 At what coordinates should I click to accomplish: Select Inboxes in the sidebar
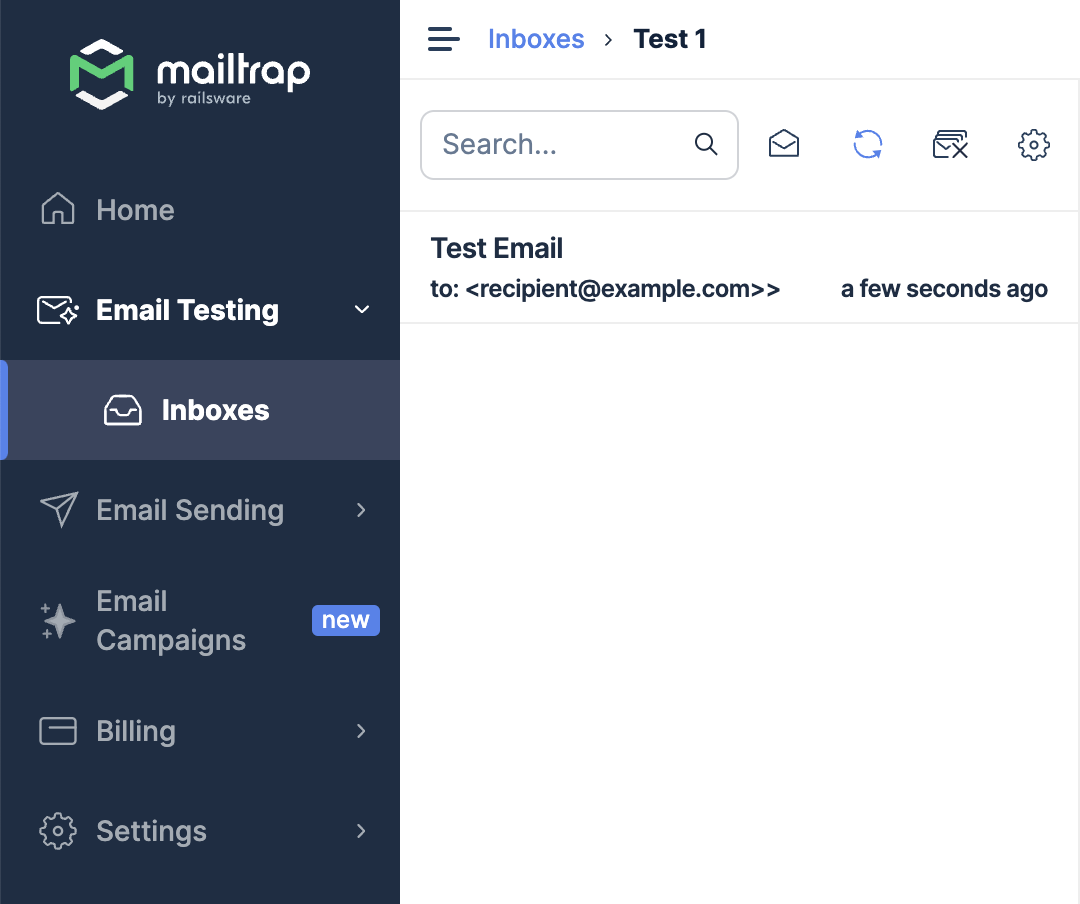click(x=215, y=410)
